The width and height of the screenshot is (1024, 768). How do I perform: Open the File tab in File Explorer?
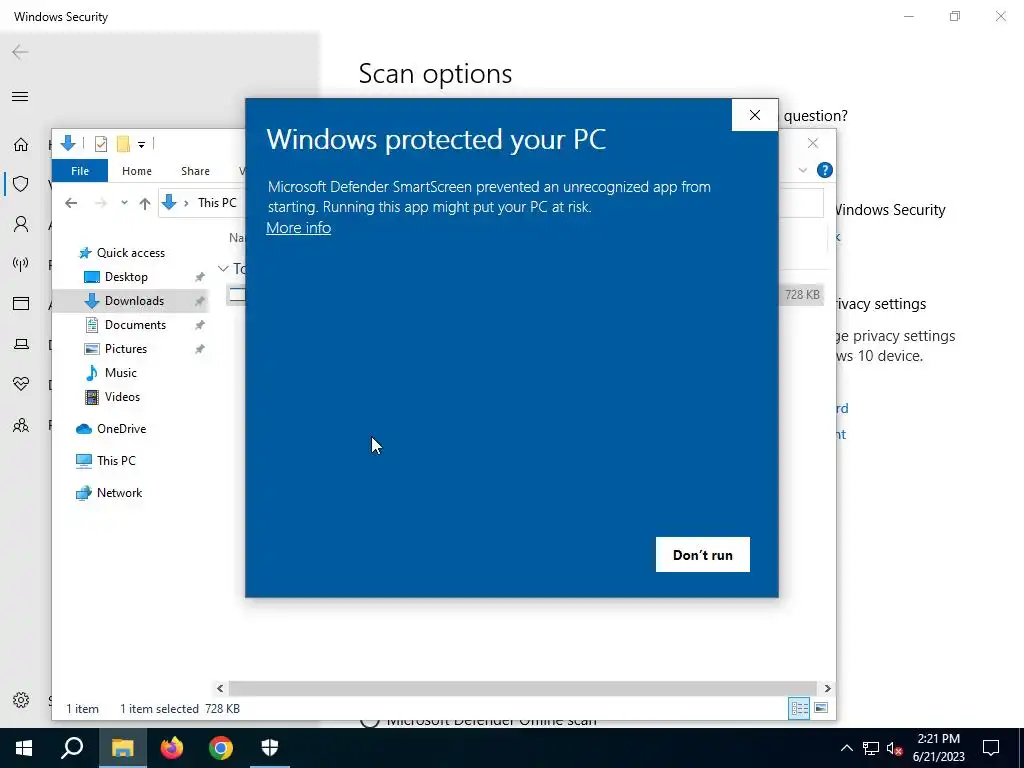pyautogui.click(x=80, y=170)
